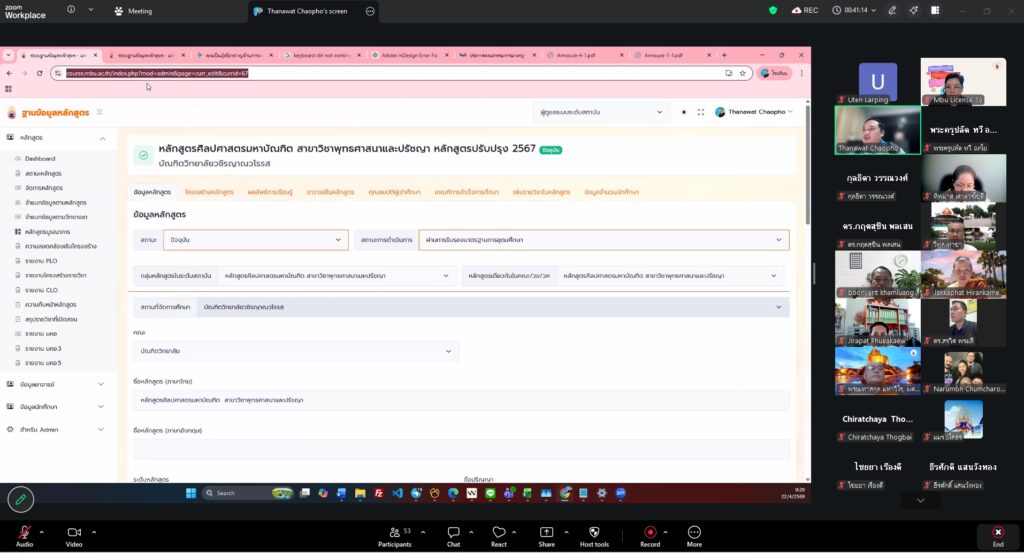This screenshot has width=1024, height=553.
Task: Toggle the sidebar hamburger menu
Action: point(100,112)
